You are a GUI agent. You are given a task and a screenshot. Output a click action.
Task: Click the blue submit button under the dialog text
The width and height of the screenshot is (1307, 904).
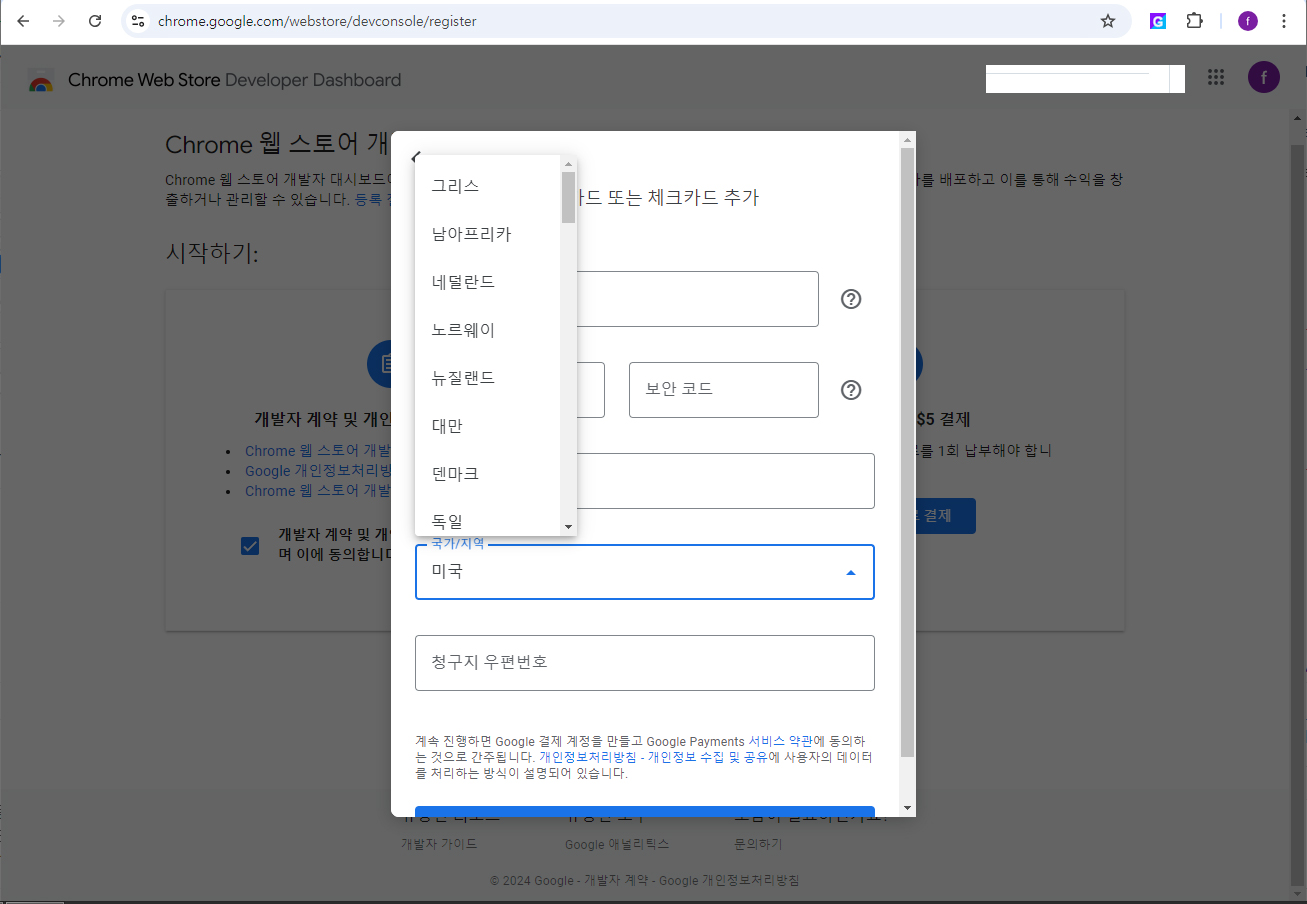(x=645, y=811)
